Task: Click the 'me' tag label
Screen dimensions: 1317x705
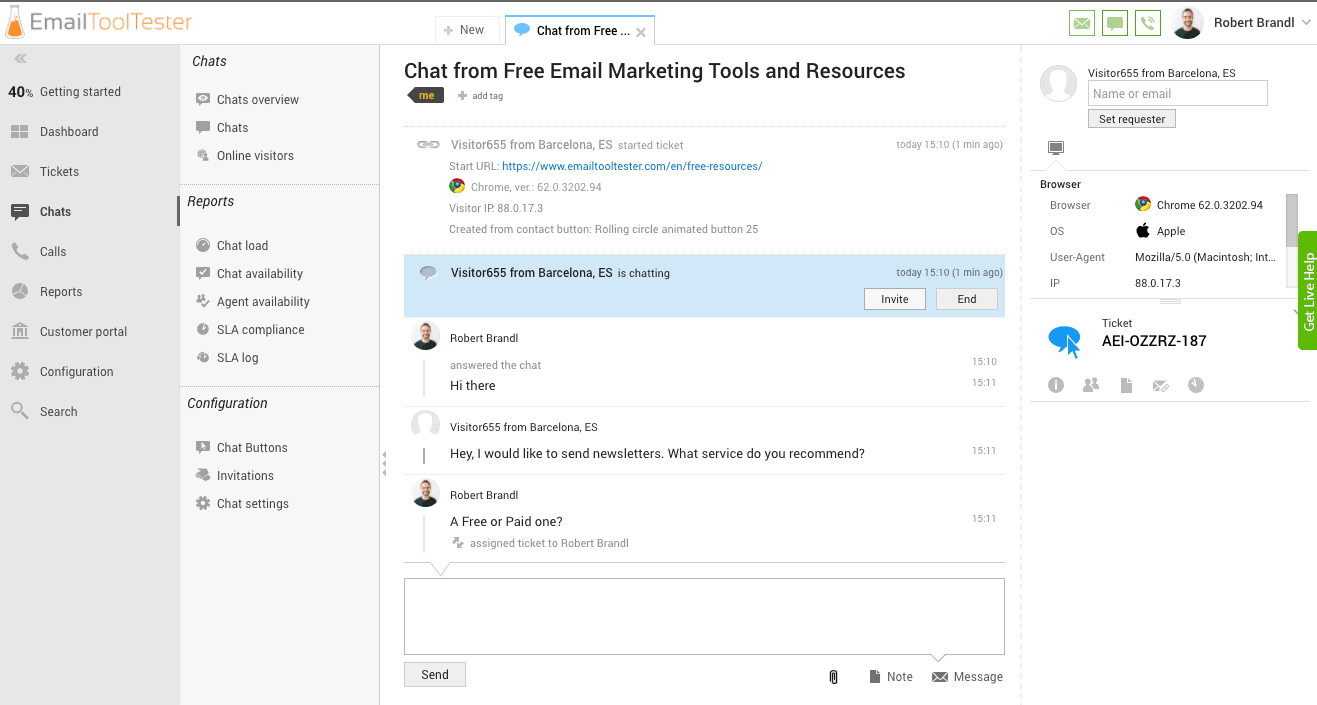Action: (x=426, y=95)
